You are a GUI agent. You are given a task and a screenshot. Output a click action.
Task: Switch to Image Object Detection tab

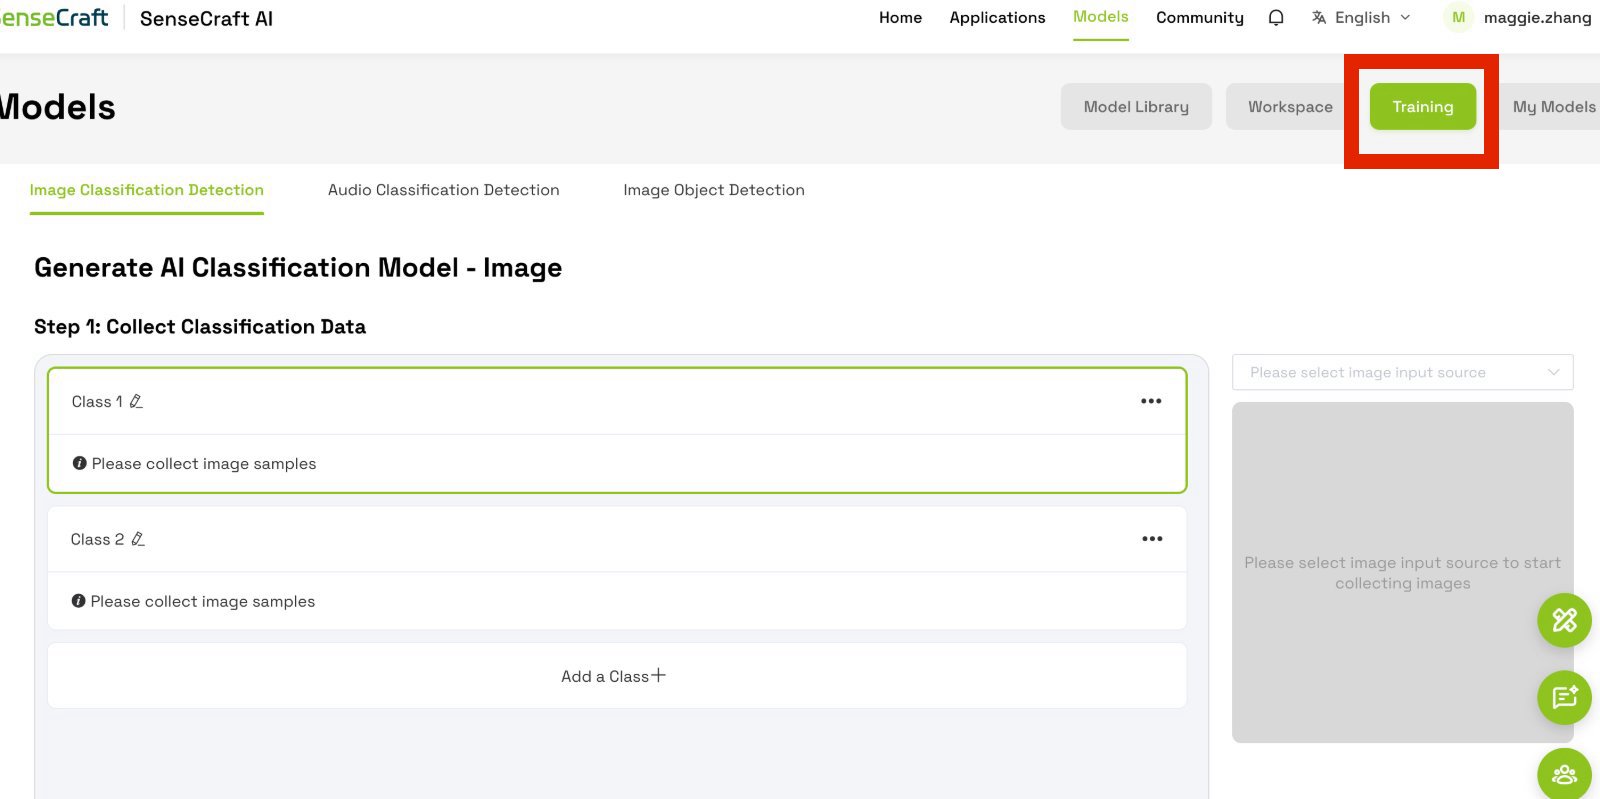pyautogui.click(x=714, y=190)
